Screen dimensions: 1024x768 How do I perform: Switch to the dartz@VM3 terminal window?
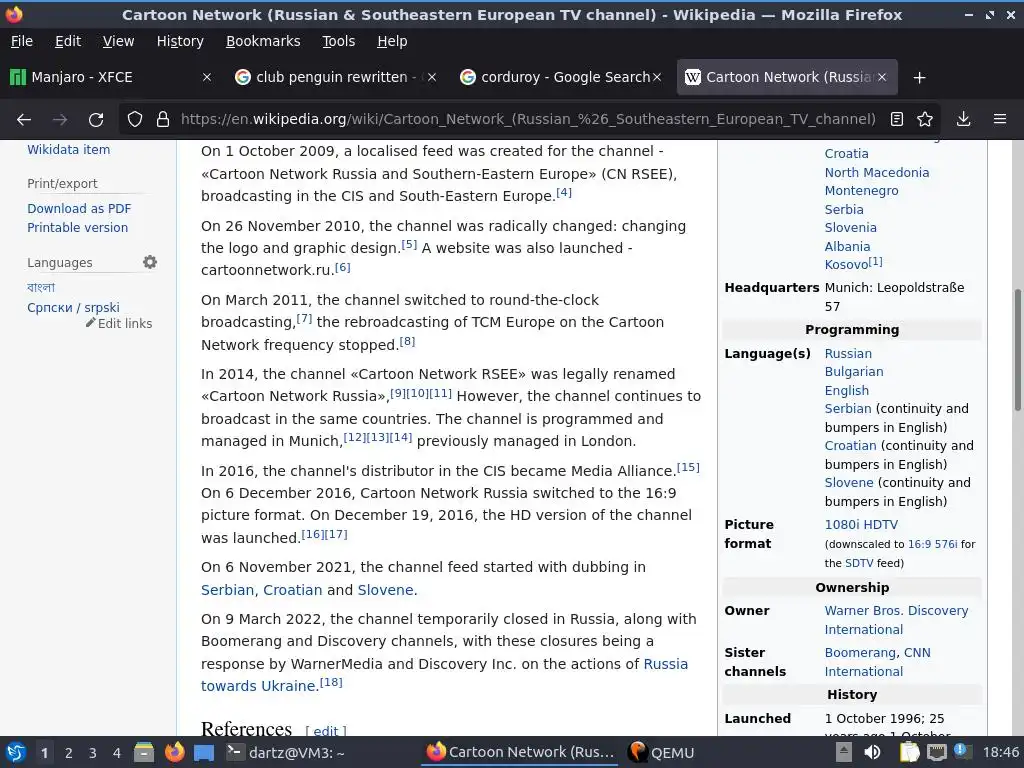[285, 752]
